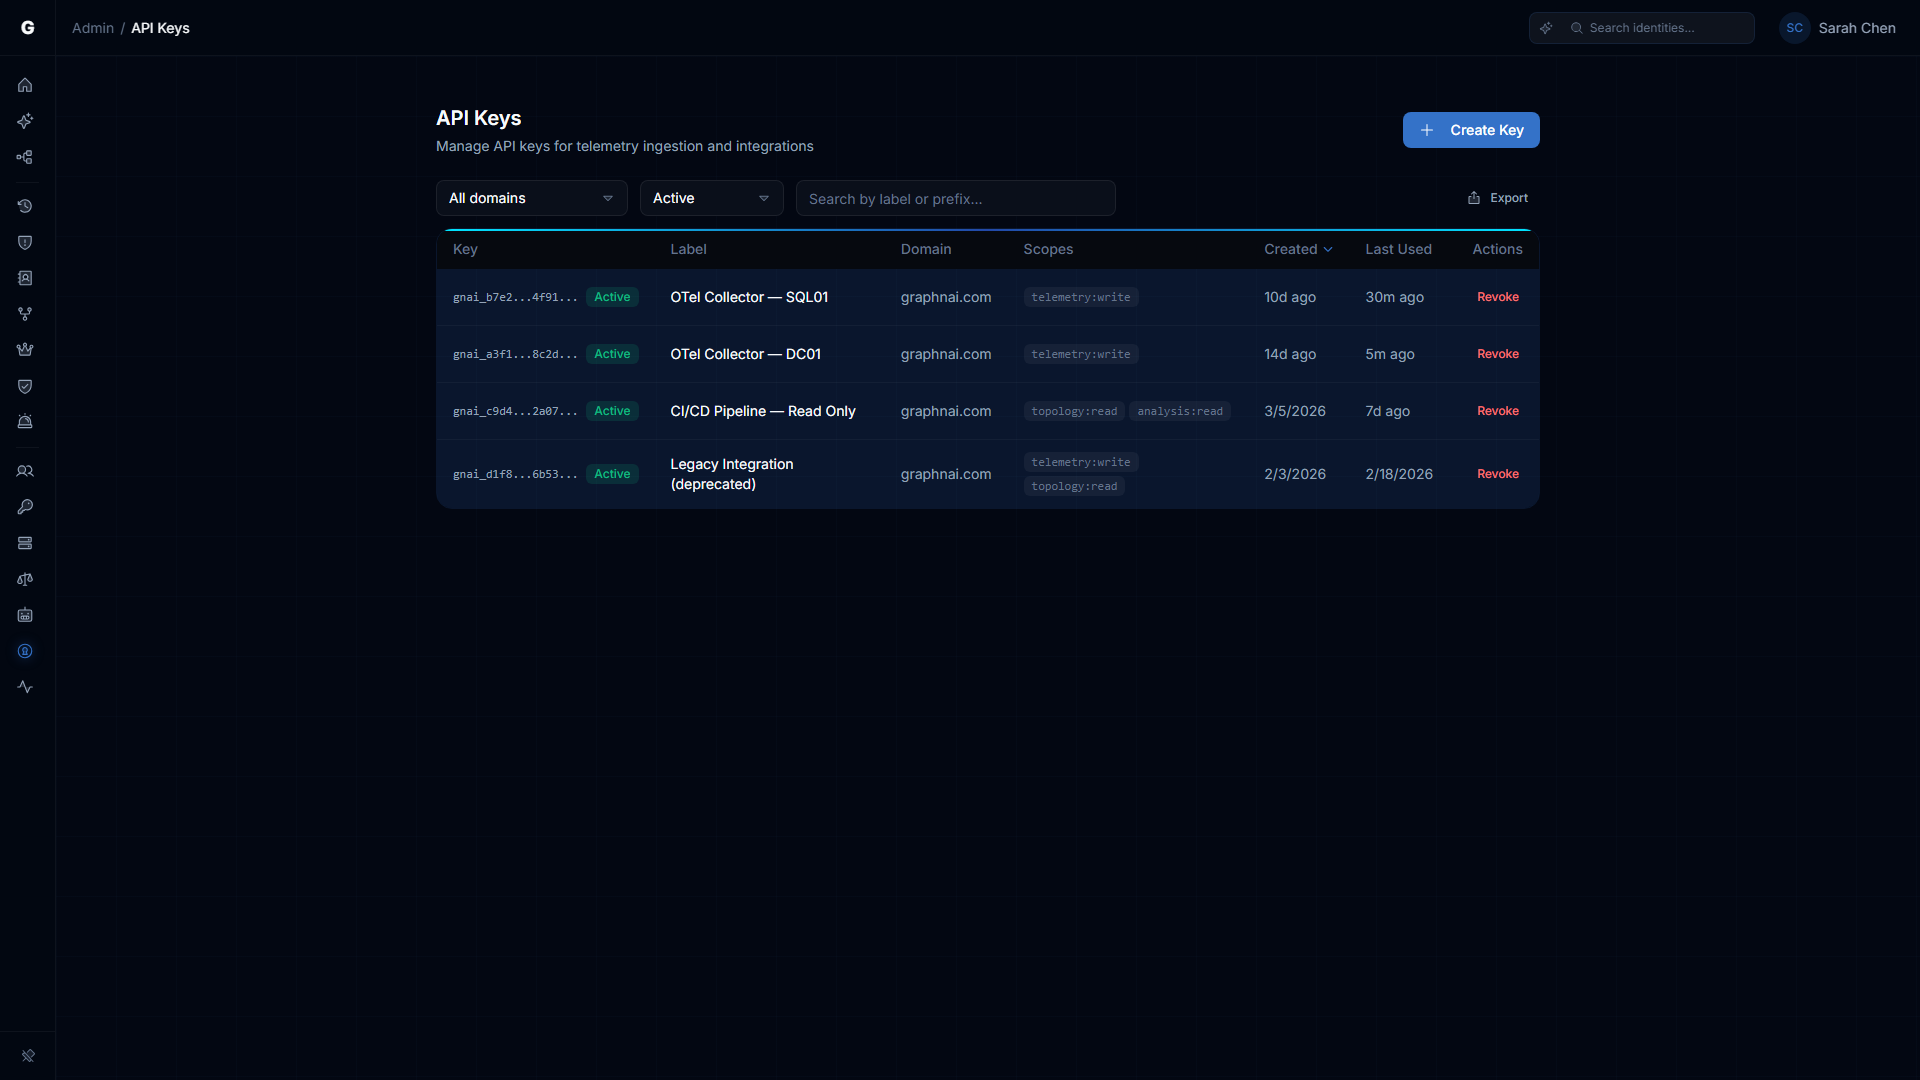Open the Admin breadcrumb link
The image size is (1920, 1080).
click(x=92, y=28)
